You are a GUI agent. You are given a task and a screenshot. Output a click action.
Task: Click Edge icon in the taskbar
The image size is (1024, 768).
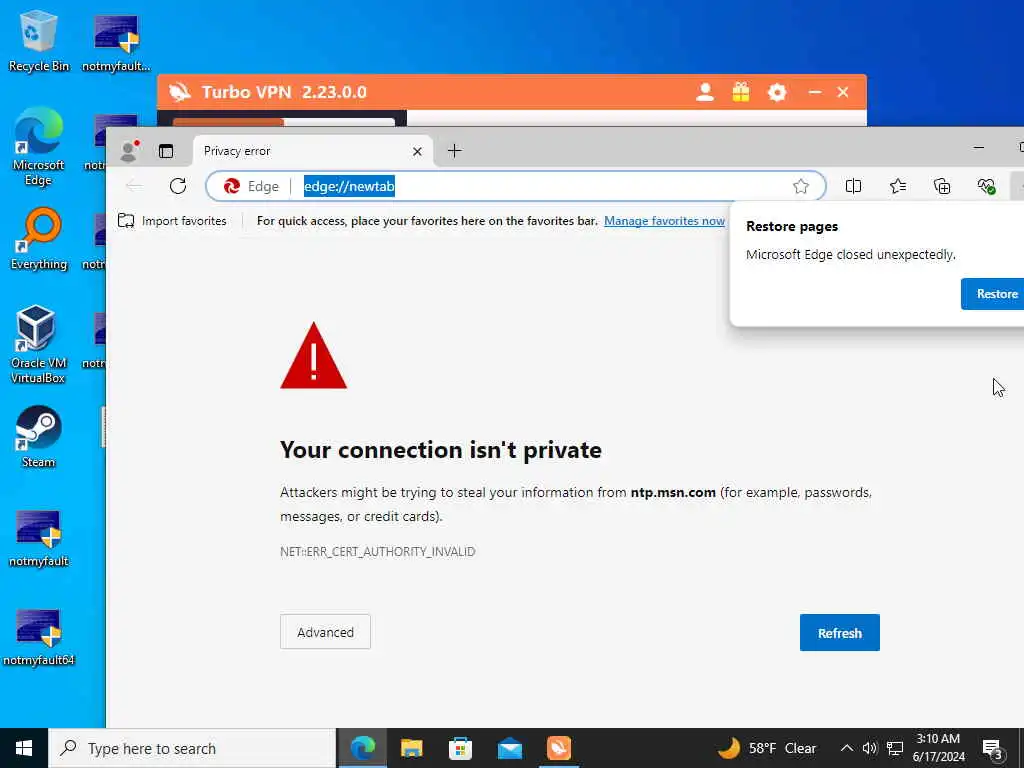[362, 748]
